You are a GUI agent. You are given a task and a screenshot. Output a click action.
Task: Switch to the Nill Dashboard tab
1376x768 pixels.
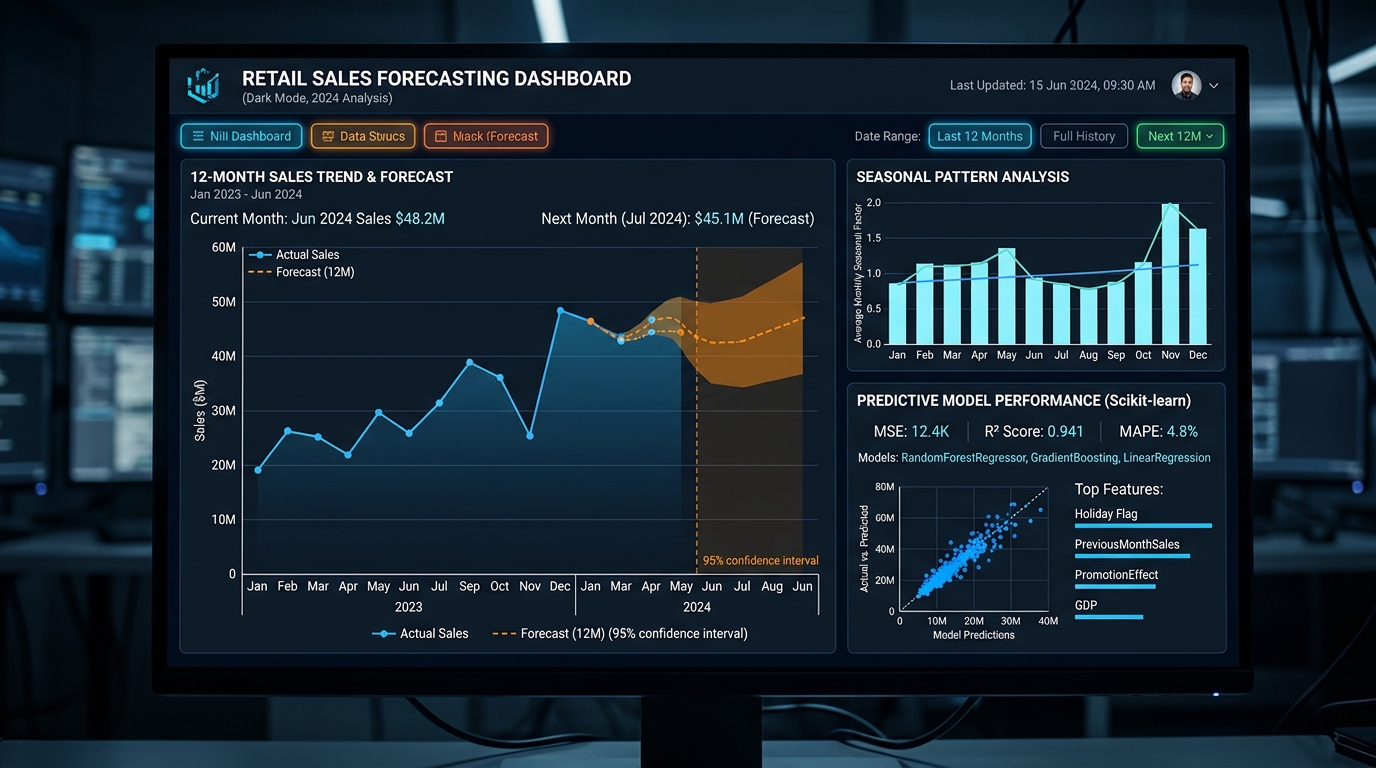coord(241,136)
